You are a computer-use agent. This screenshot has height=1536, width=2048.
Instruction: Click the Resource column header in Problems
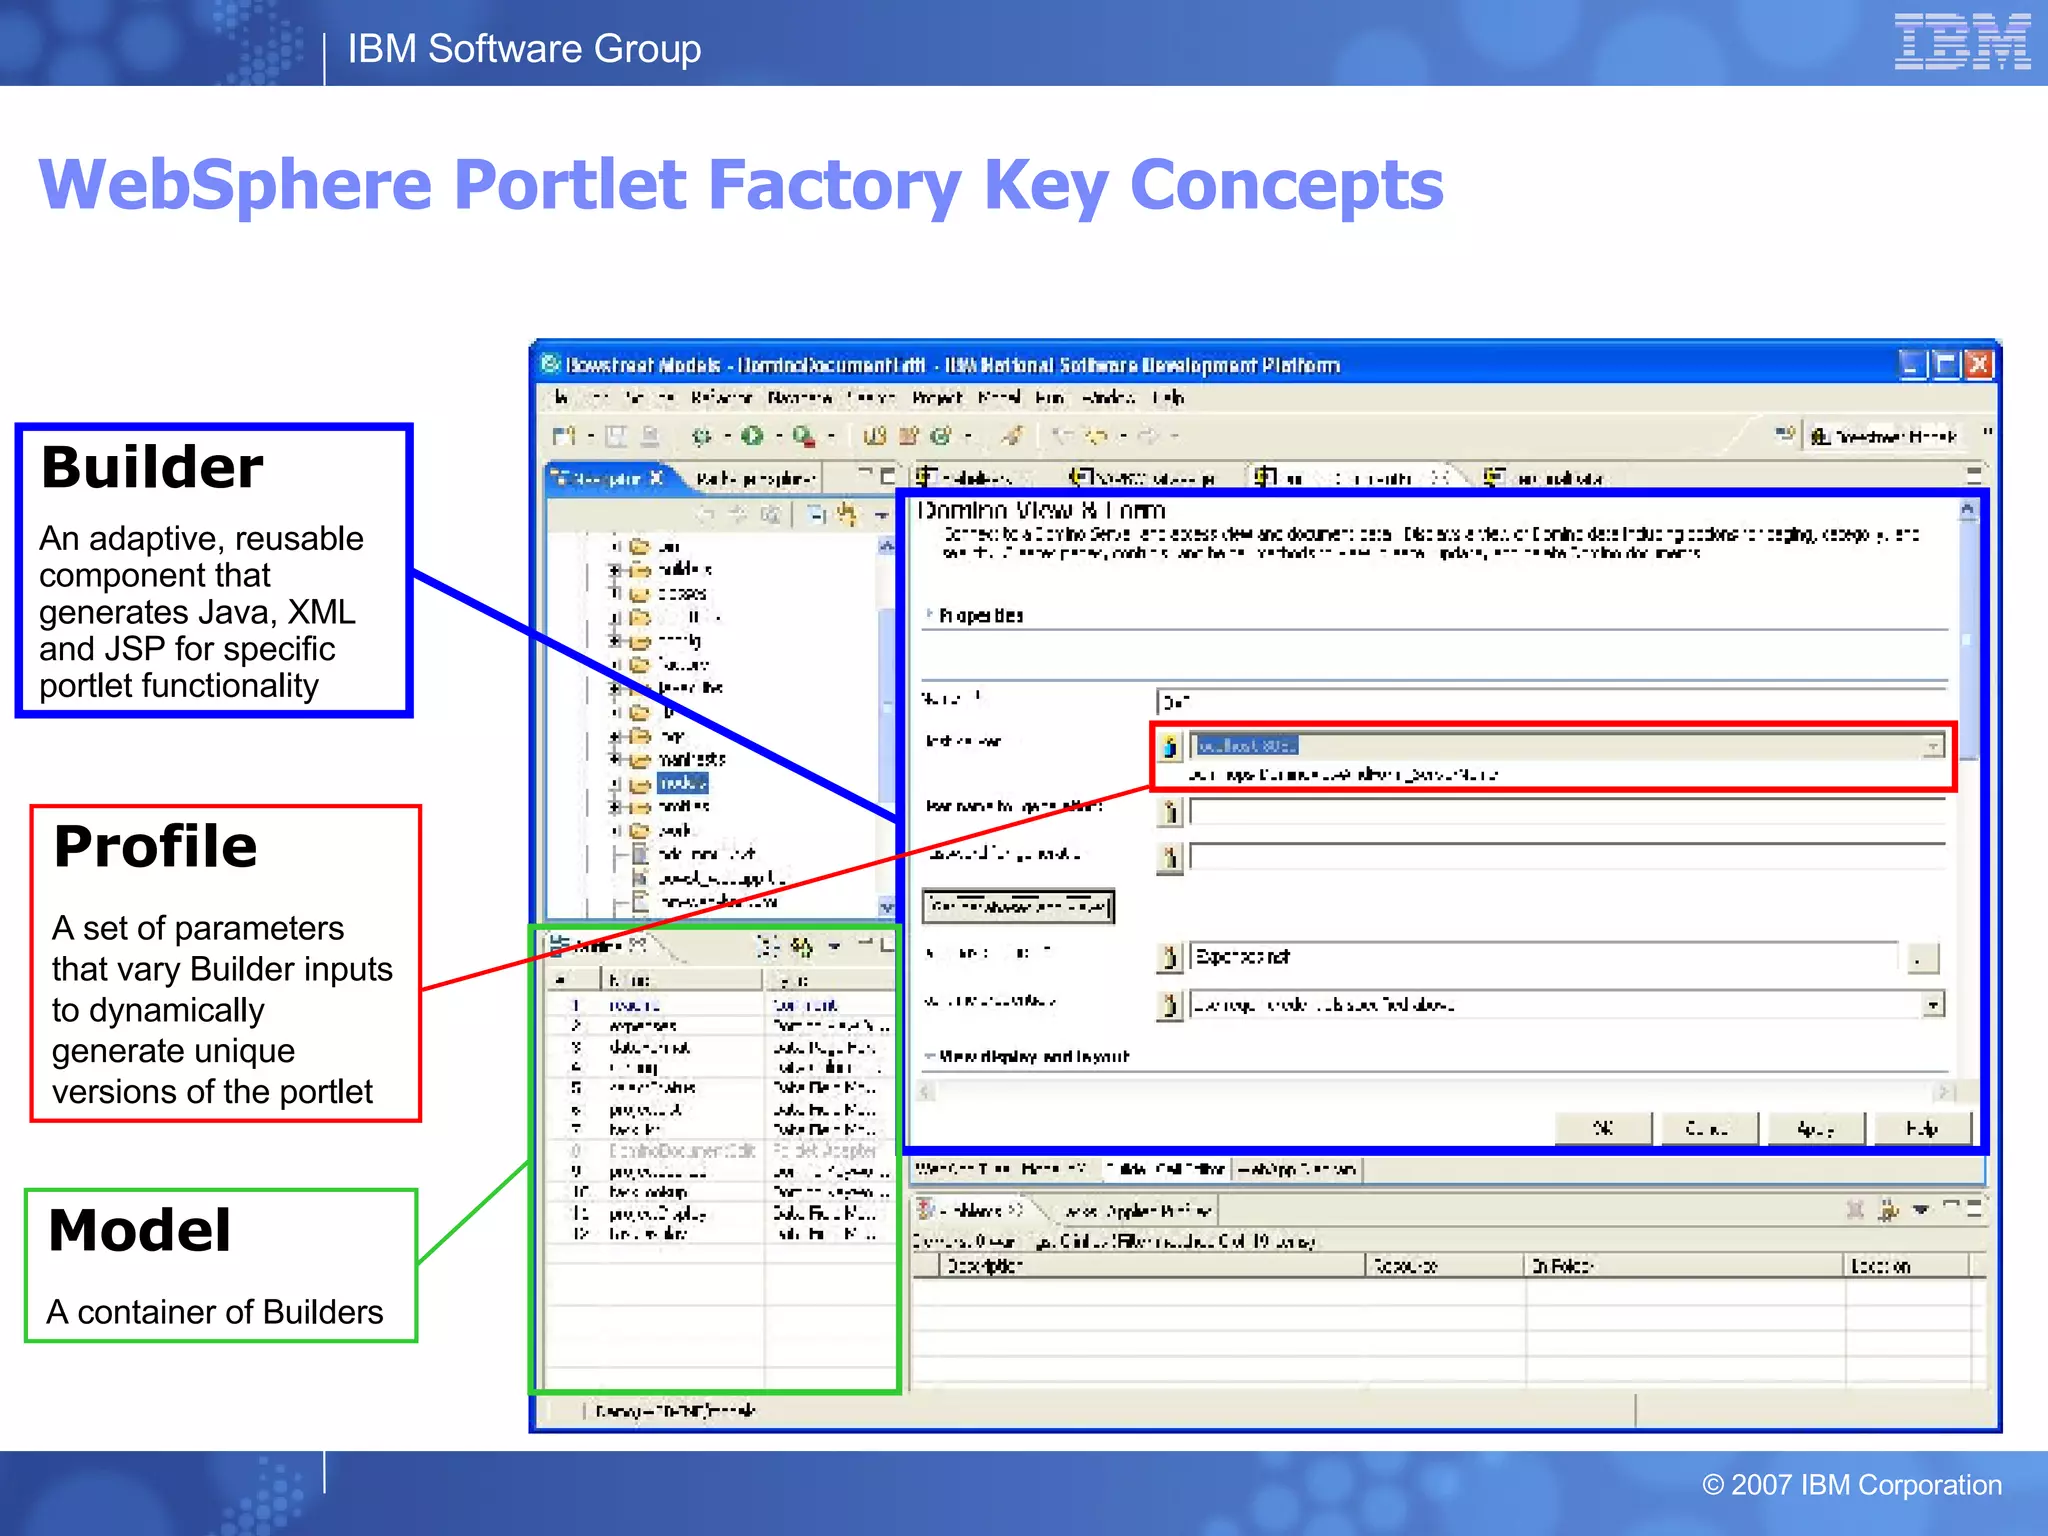1446,1266
